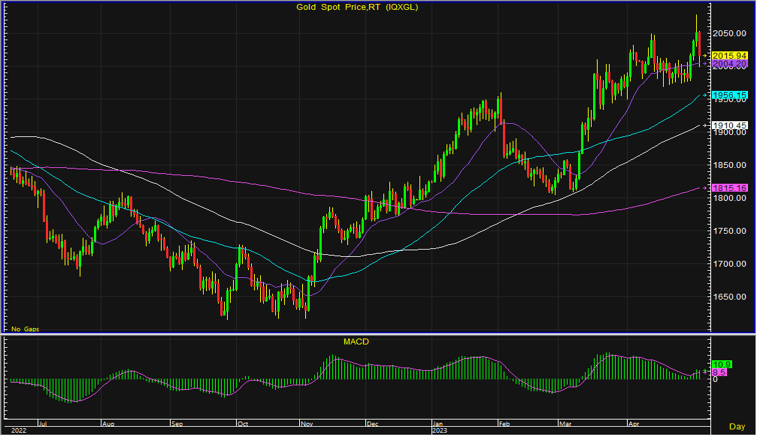Screen dimensions: 757x436
Task: Click the cyan 1956.15 moving average tag
Action: pyautogui.click(x=727, y=95)
